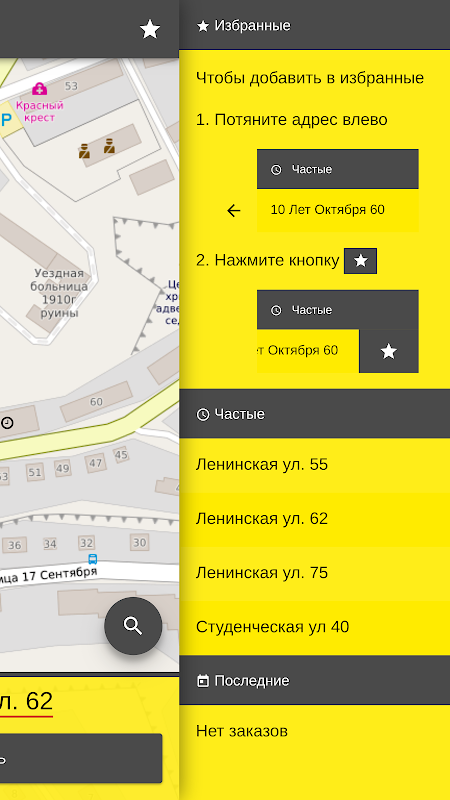Tap the Нет заказов text
The height and width of the screenshot is (800, 450).
[242, 731]
